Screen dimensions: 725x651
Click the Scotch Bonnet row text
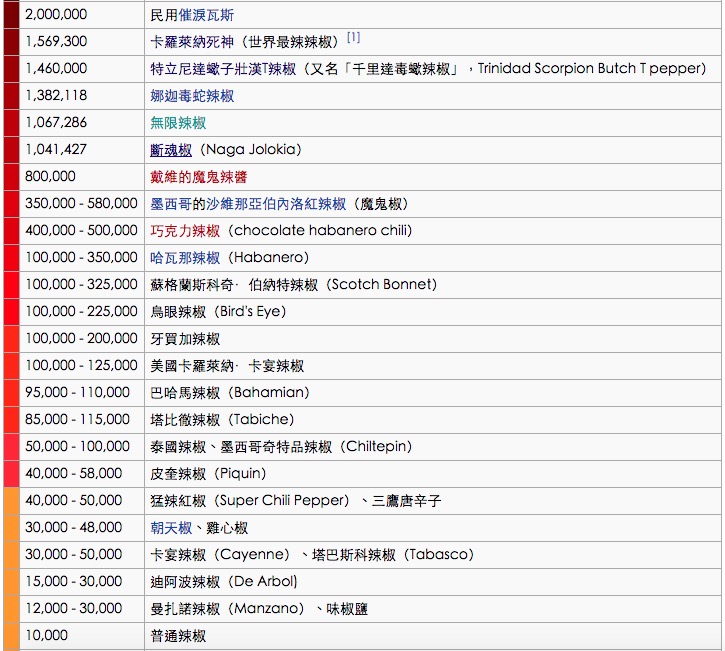click(293, 285)
